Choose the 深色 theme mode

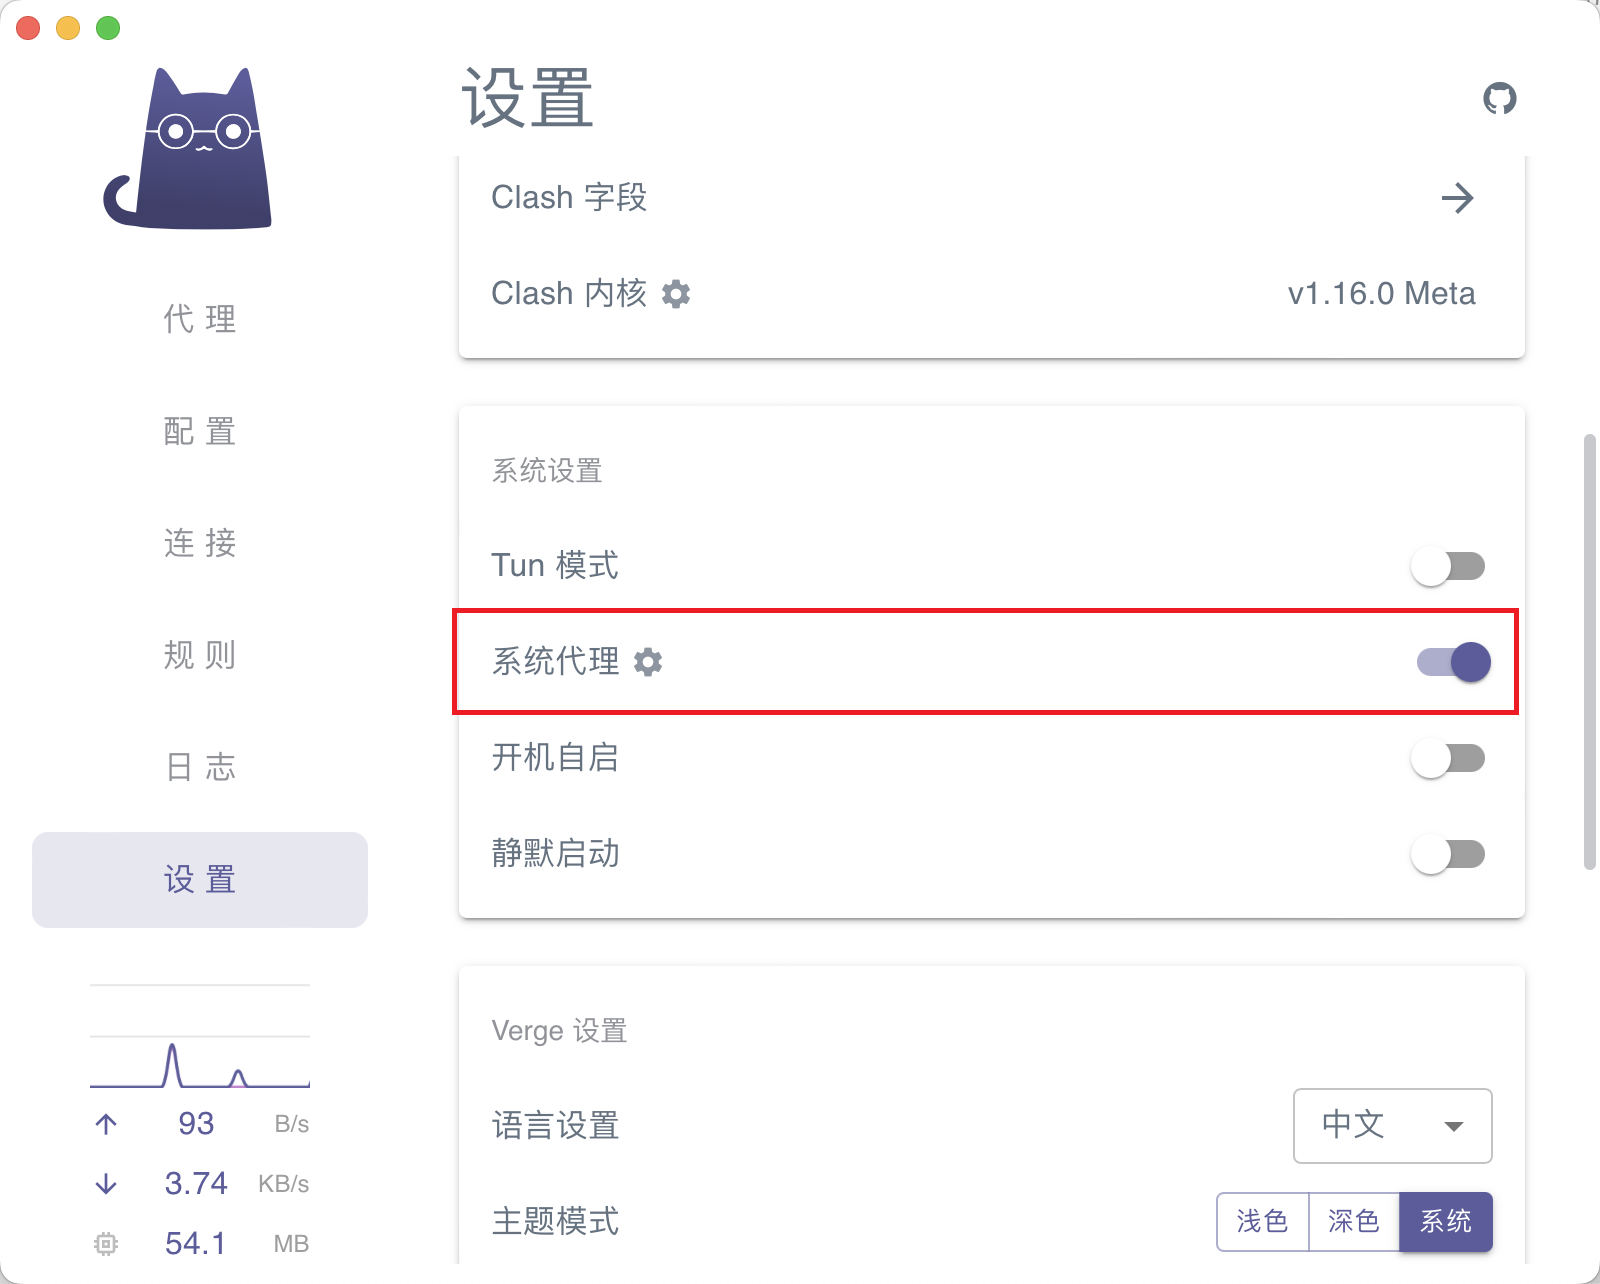(x=1354, y=1222)
